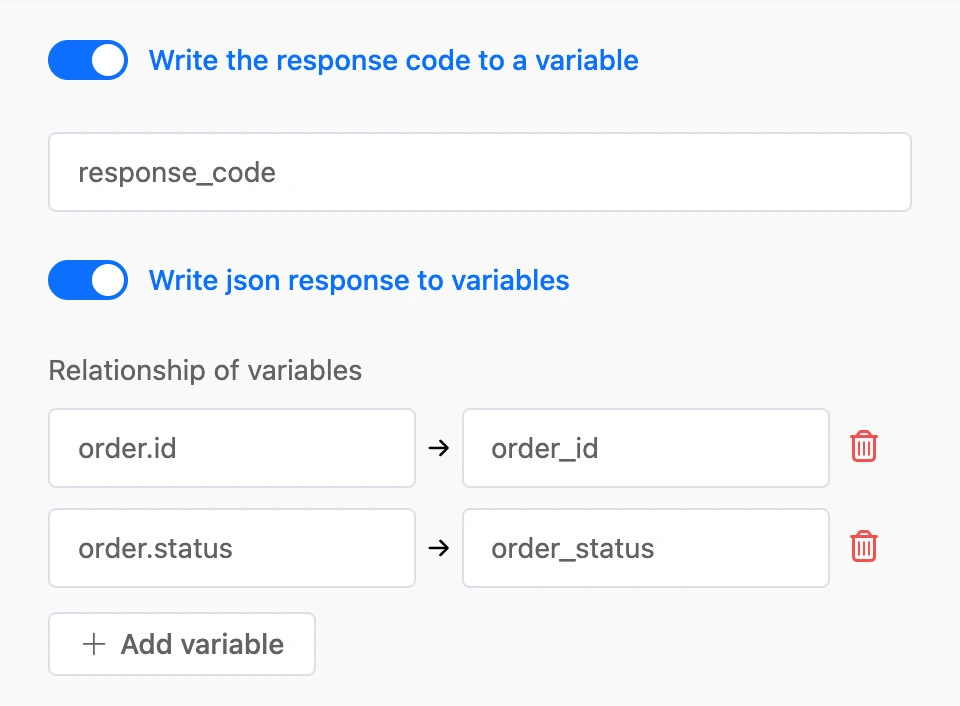Edit the order_id target variable field
This screenshot has height=706, width=960.
tap(646, 448)
